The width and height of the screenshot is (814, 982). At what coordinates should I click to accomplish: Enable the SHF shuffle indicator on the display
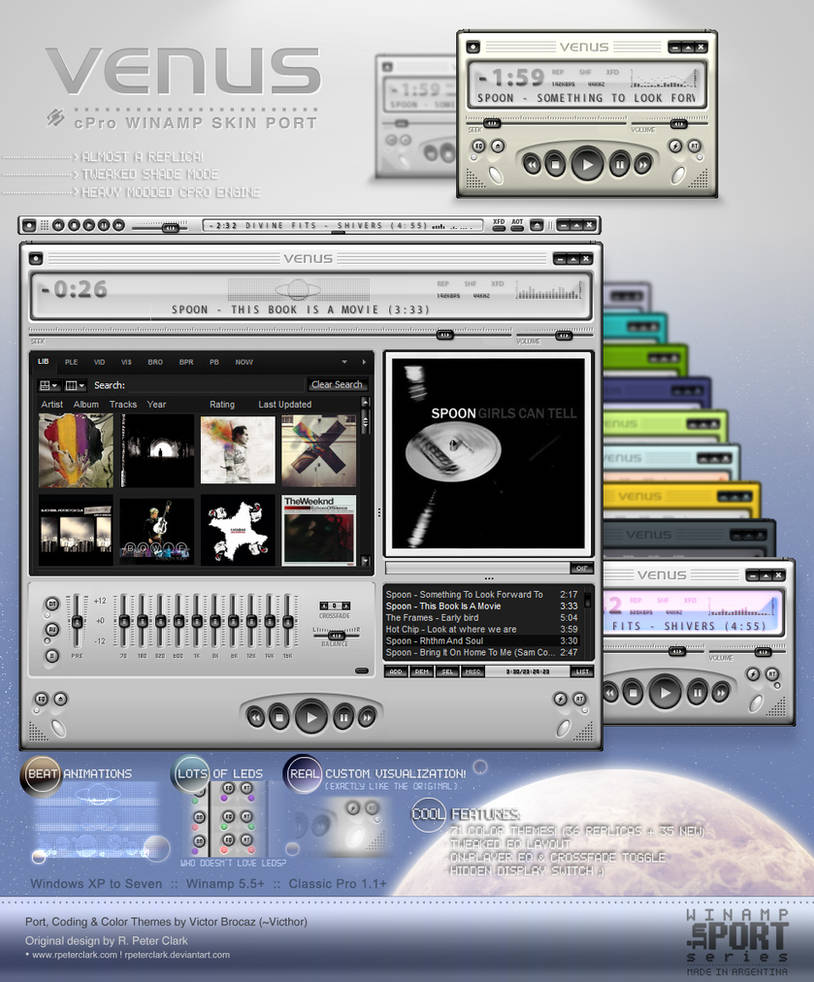pyautogui.click(x=469, y=285)
